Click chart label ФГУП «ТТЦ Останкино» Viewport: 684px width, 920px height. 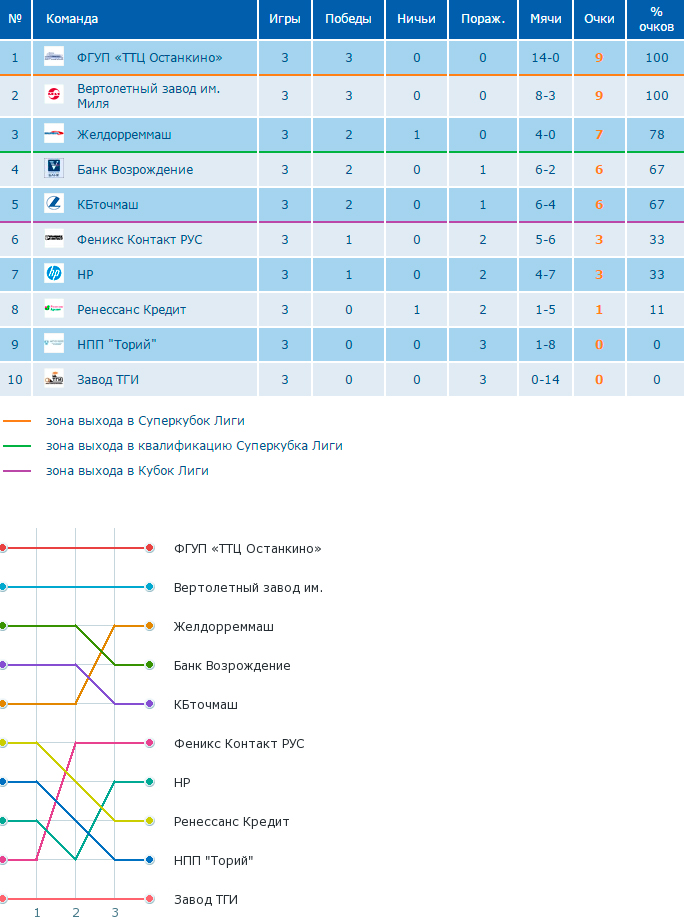coord(248,549)
